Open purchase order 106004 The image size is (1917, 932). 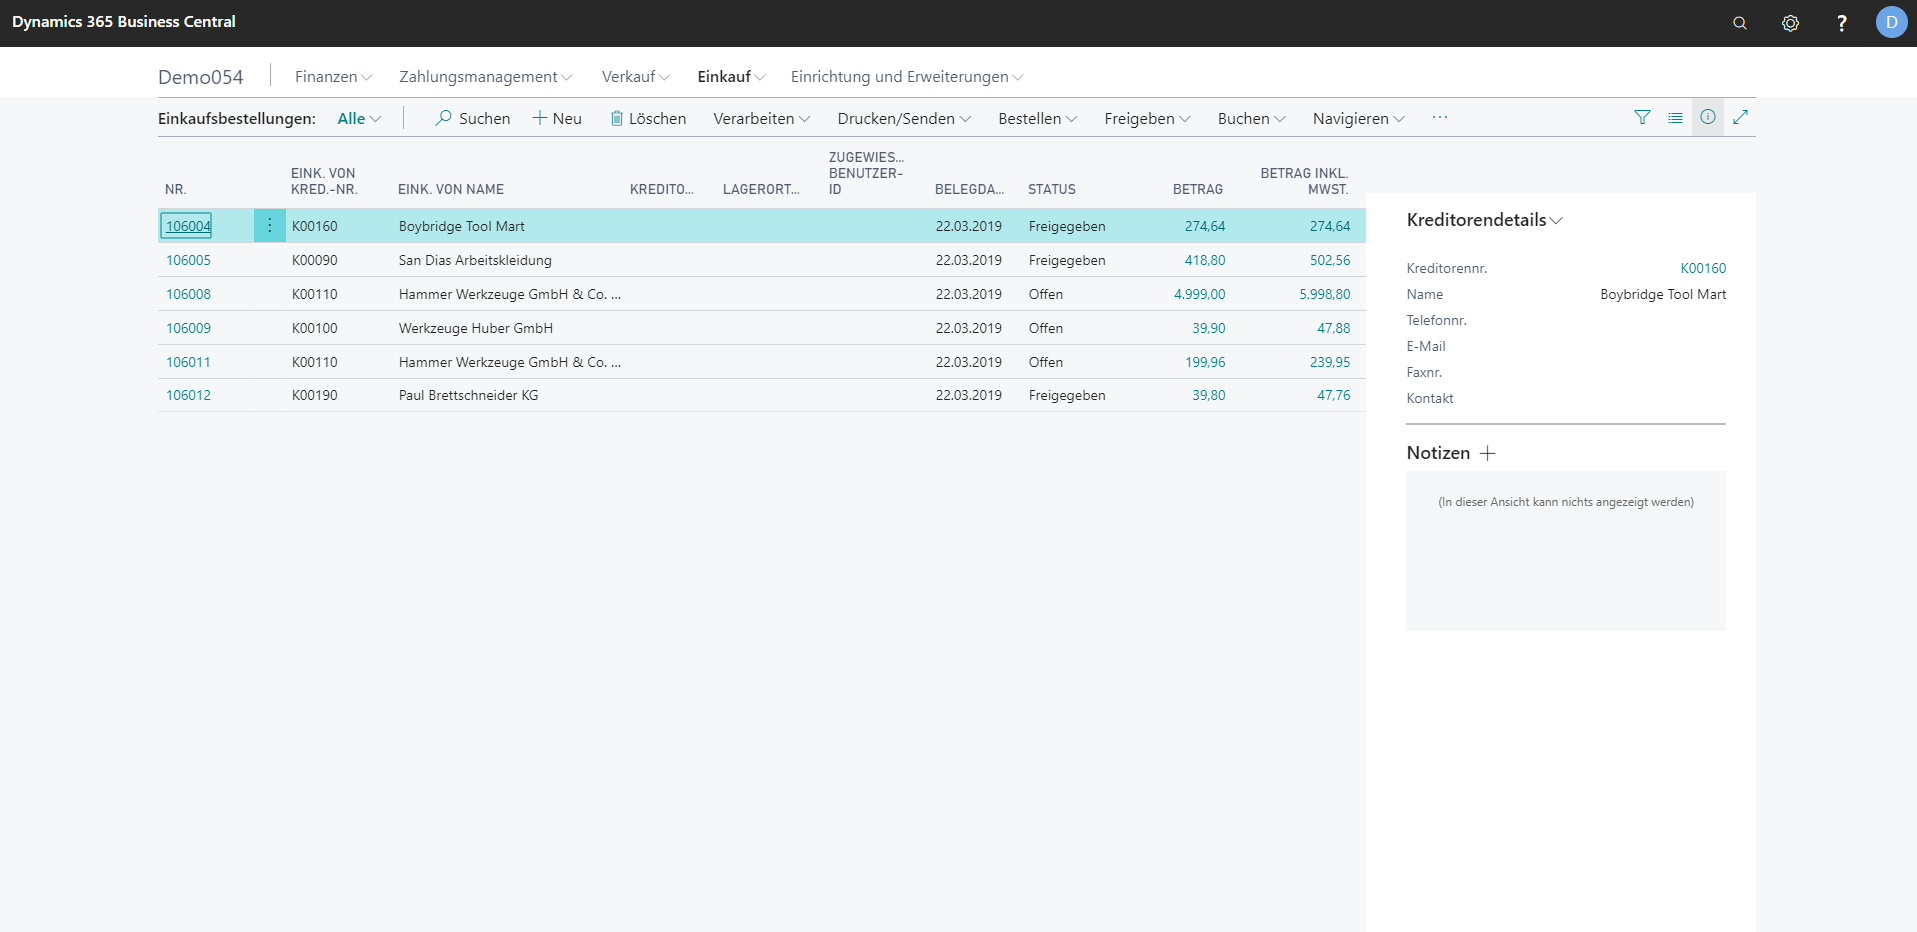[x=188, y=226]
